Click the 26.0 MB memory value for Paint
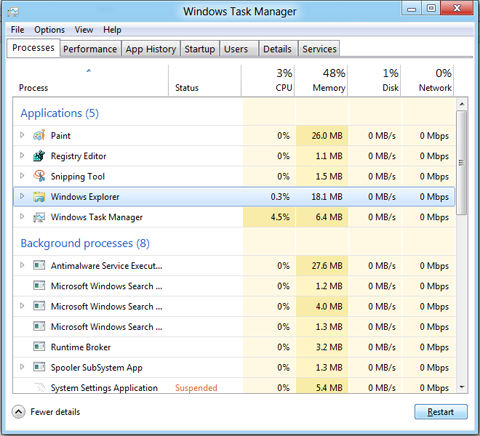Image resolution: width=480 pixels, height=436 pixels. [327, 136]
